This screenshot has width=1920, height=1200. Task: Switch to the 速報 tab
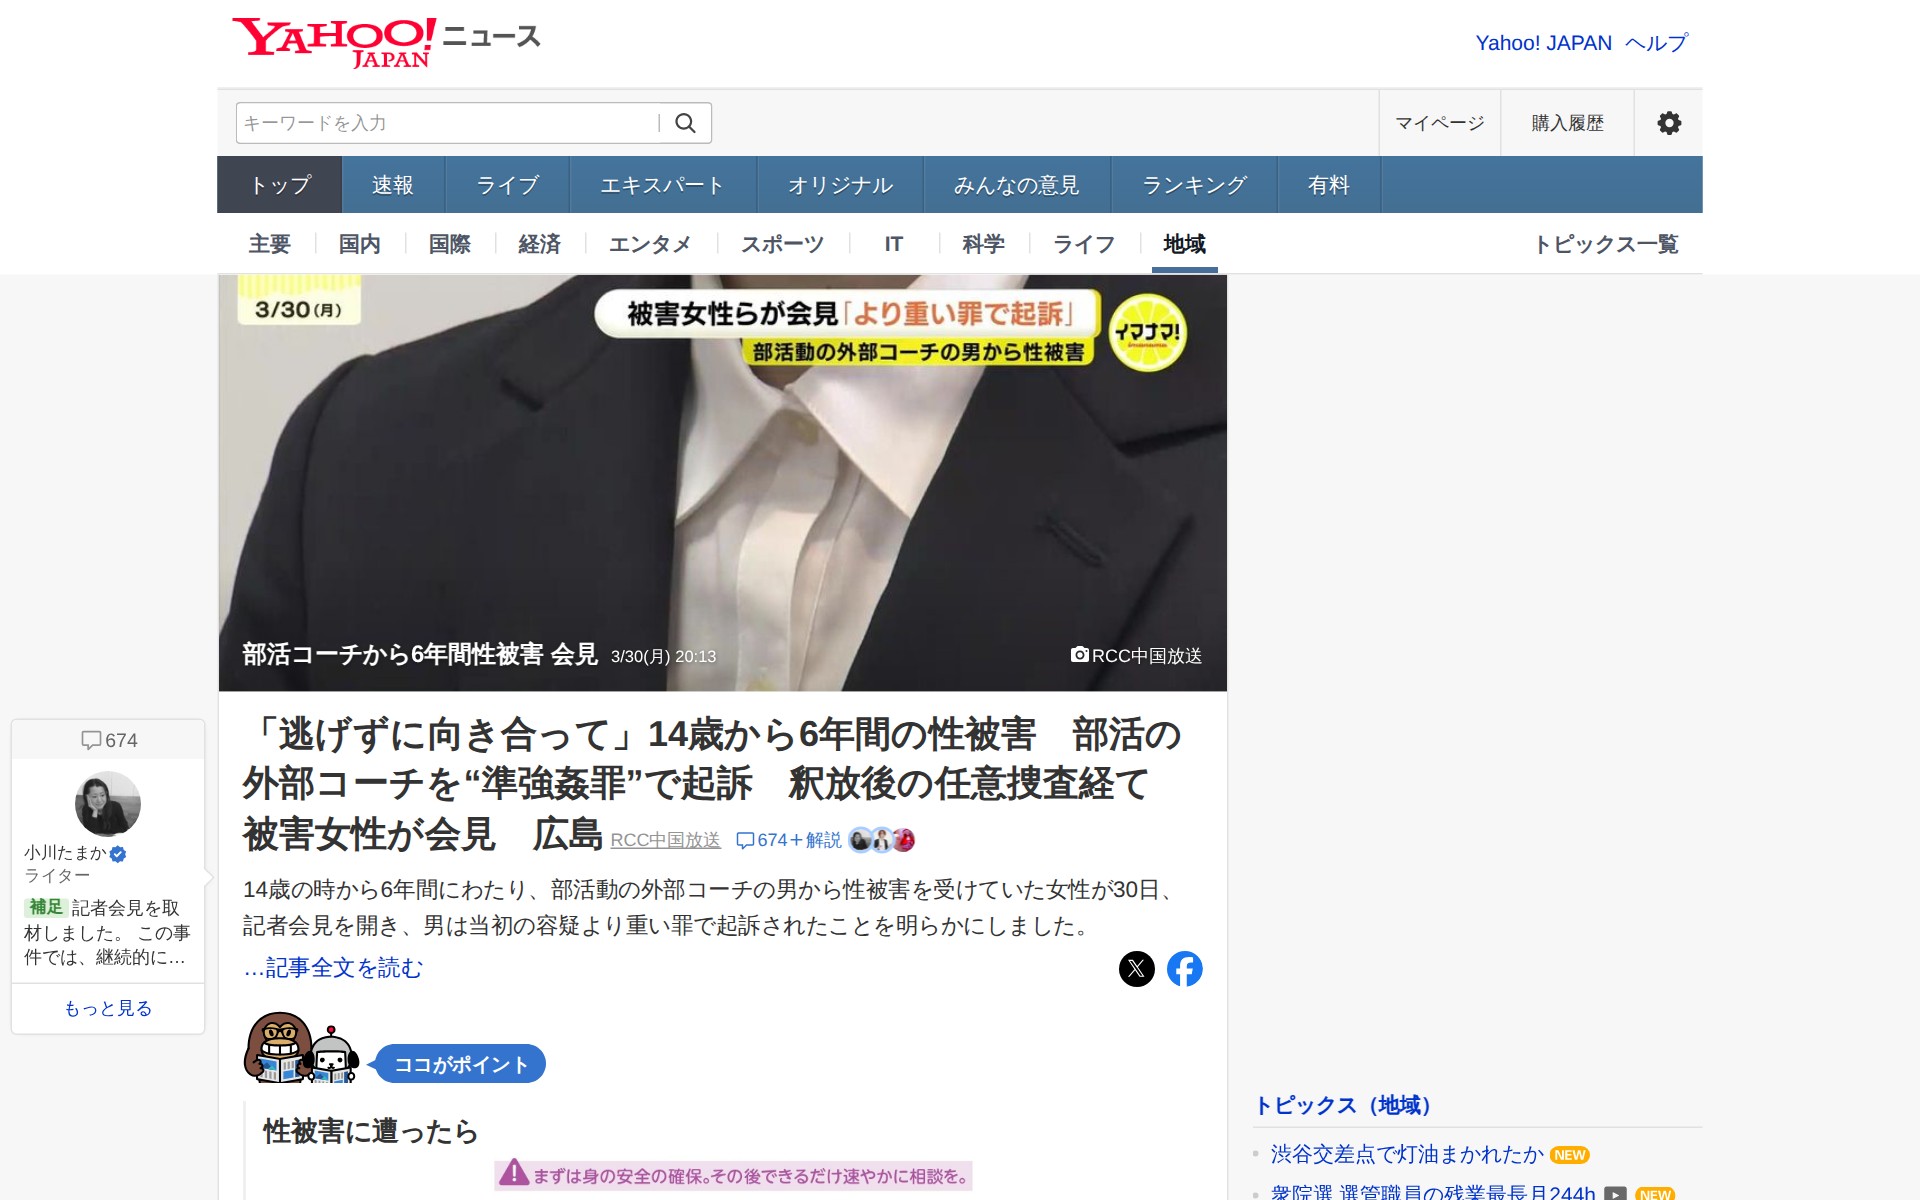point(392,185)
